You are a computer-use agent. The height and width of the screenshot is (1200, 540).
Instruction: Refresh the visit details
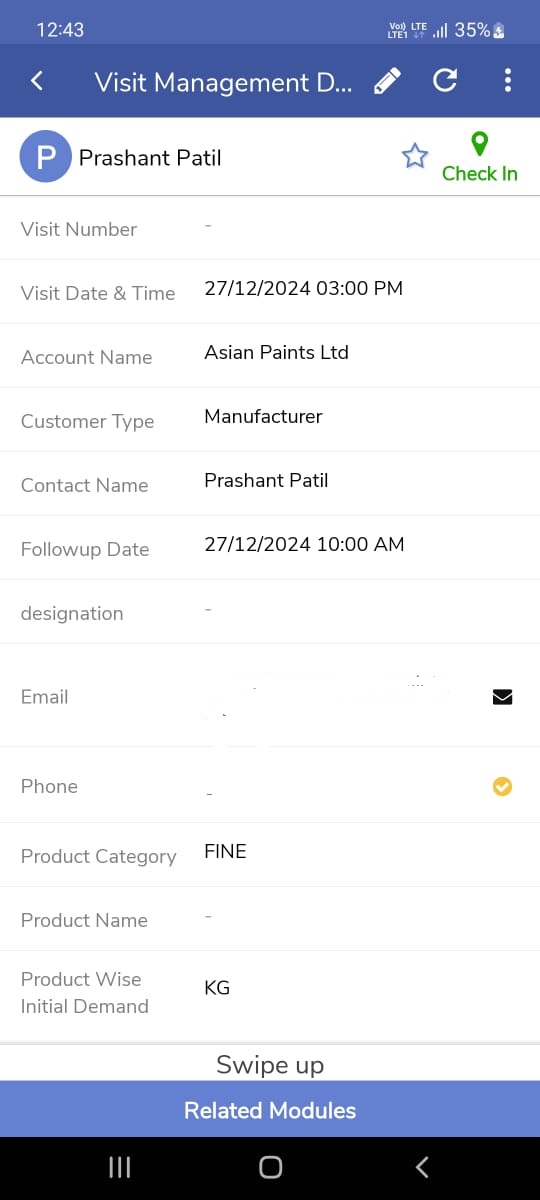[x=445, y=81]
